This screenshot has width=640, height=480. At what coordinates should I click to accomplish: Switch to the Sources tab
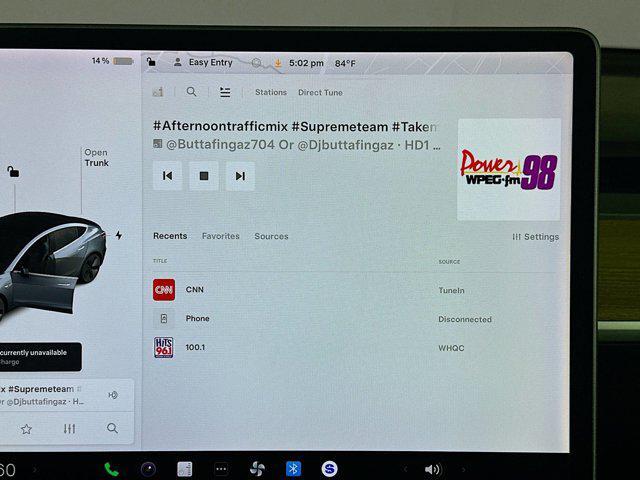pos(271,237)
